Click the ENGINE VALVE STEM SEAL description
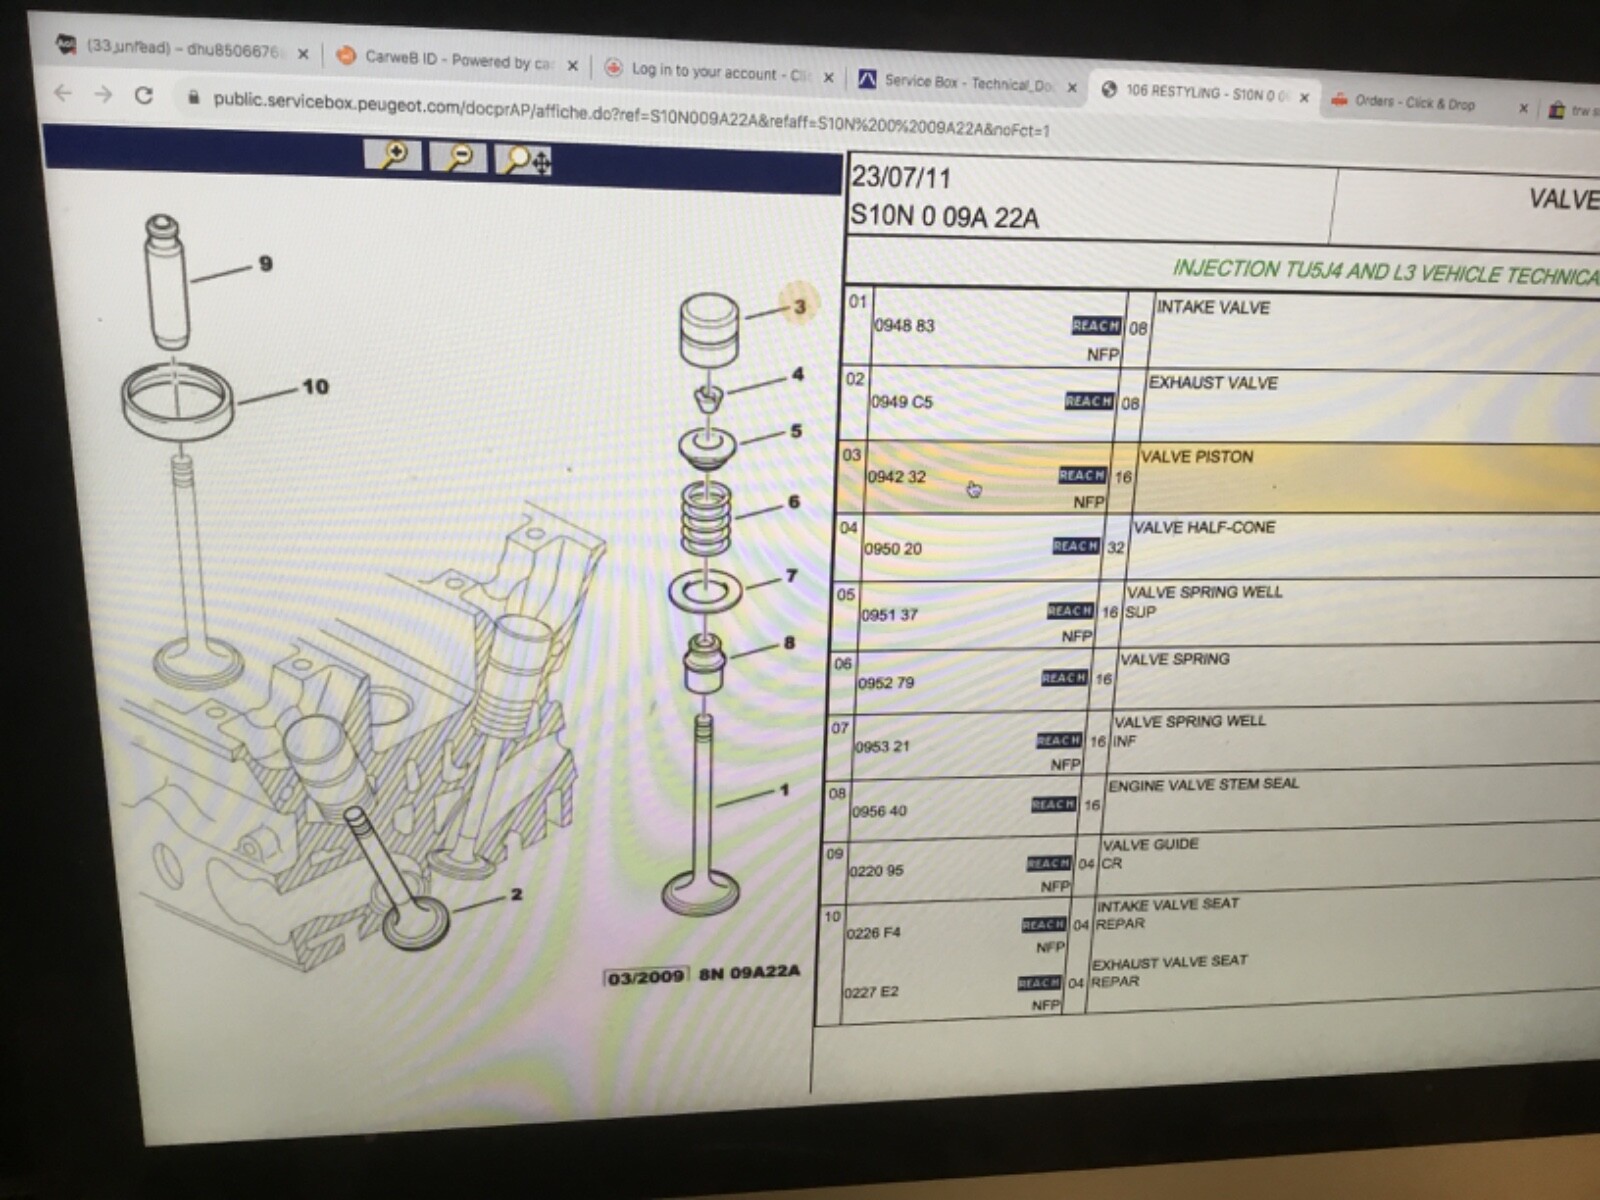The image size is (1600, 1200). (x=1203, y=785)
